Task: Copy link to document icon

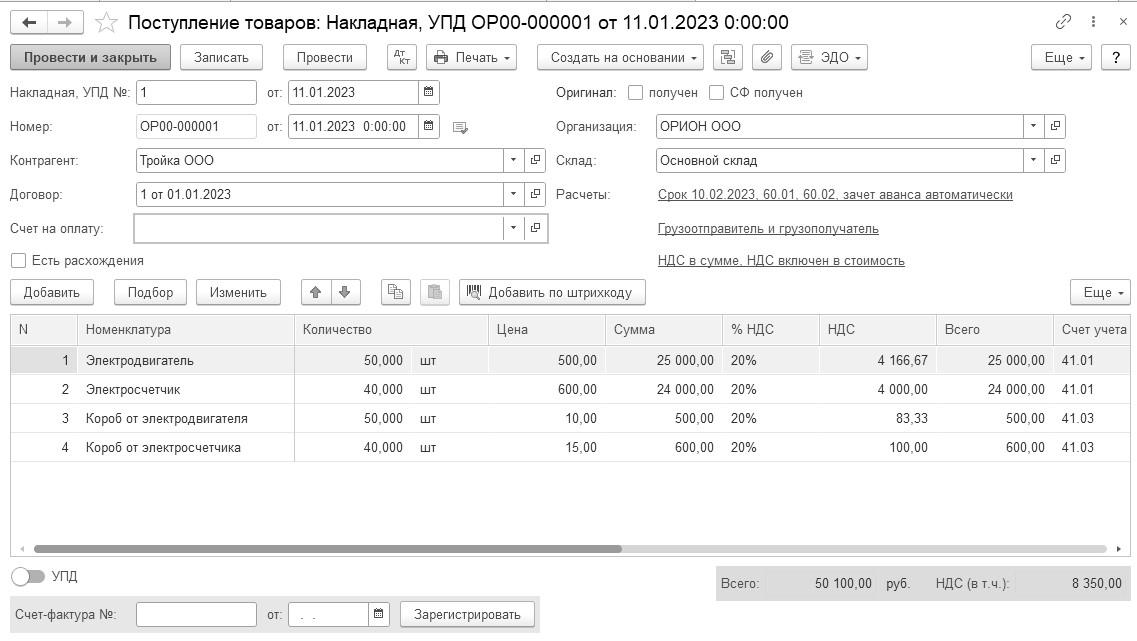Action: click(1062, 22)
